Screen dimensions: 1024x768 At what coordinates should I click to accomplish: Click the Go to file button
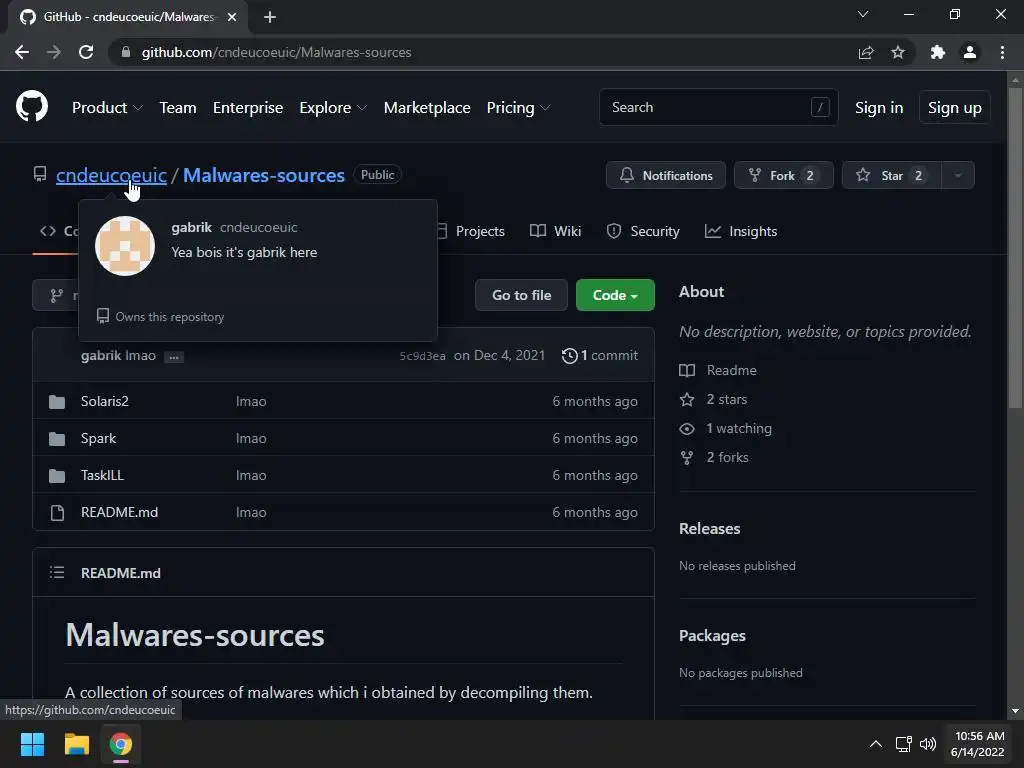[521, 295]
